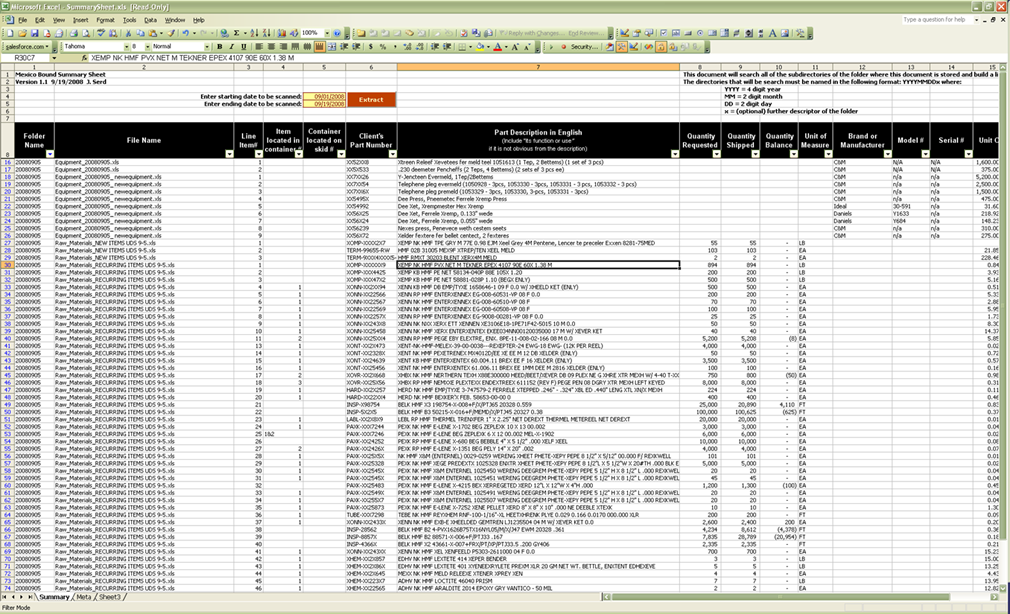Open the Chart Wizard
The height and width of the screenshot is (614, 1010).
[x=281, y=33]
